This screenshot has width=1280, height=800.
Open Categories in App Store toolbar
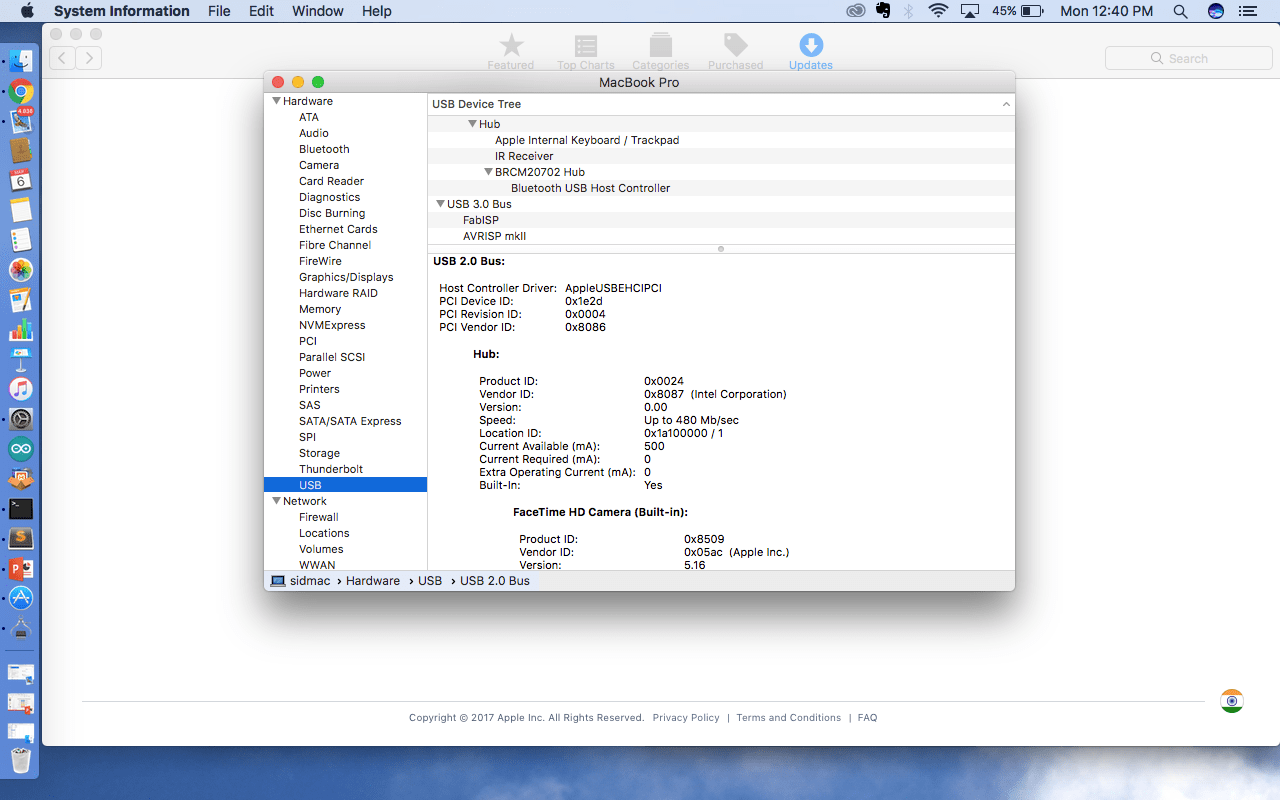click(x=661, y=52)
